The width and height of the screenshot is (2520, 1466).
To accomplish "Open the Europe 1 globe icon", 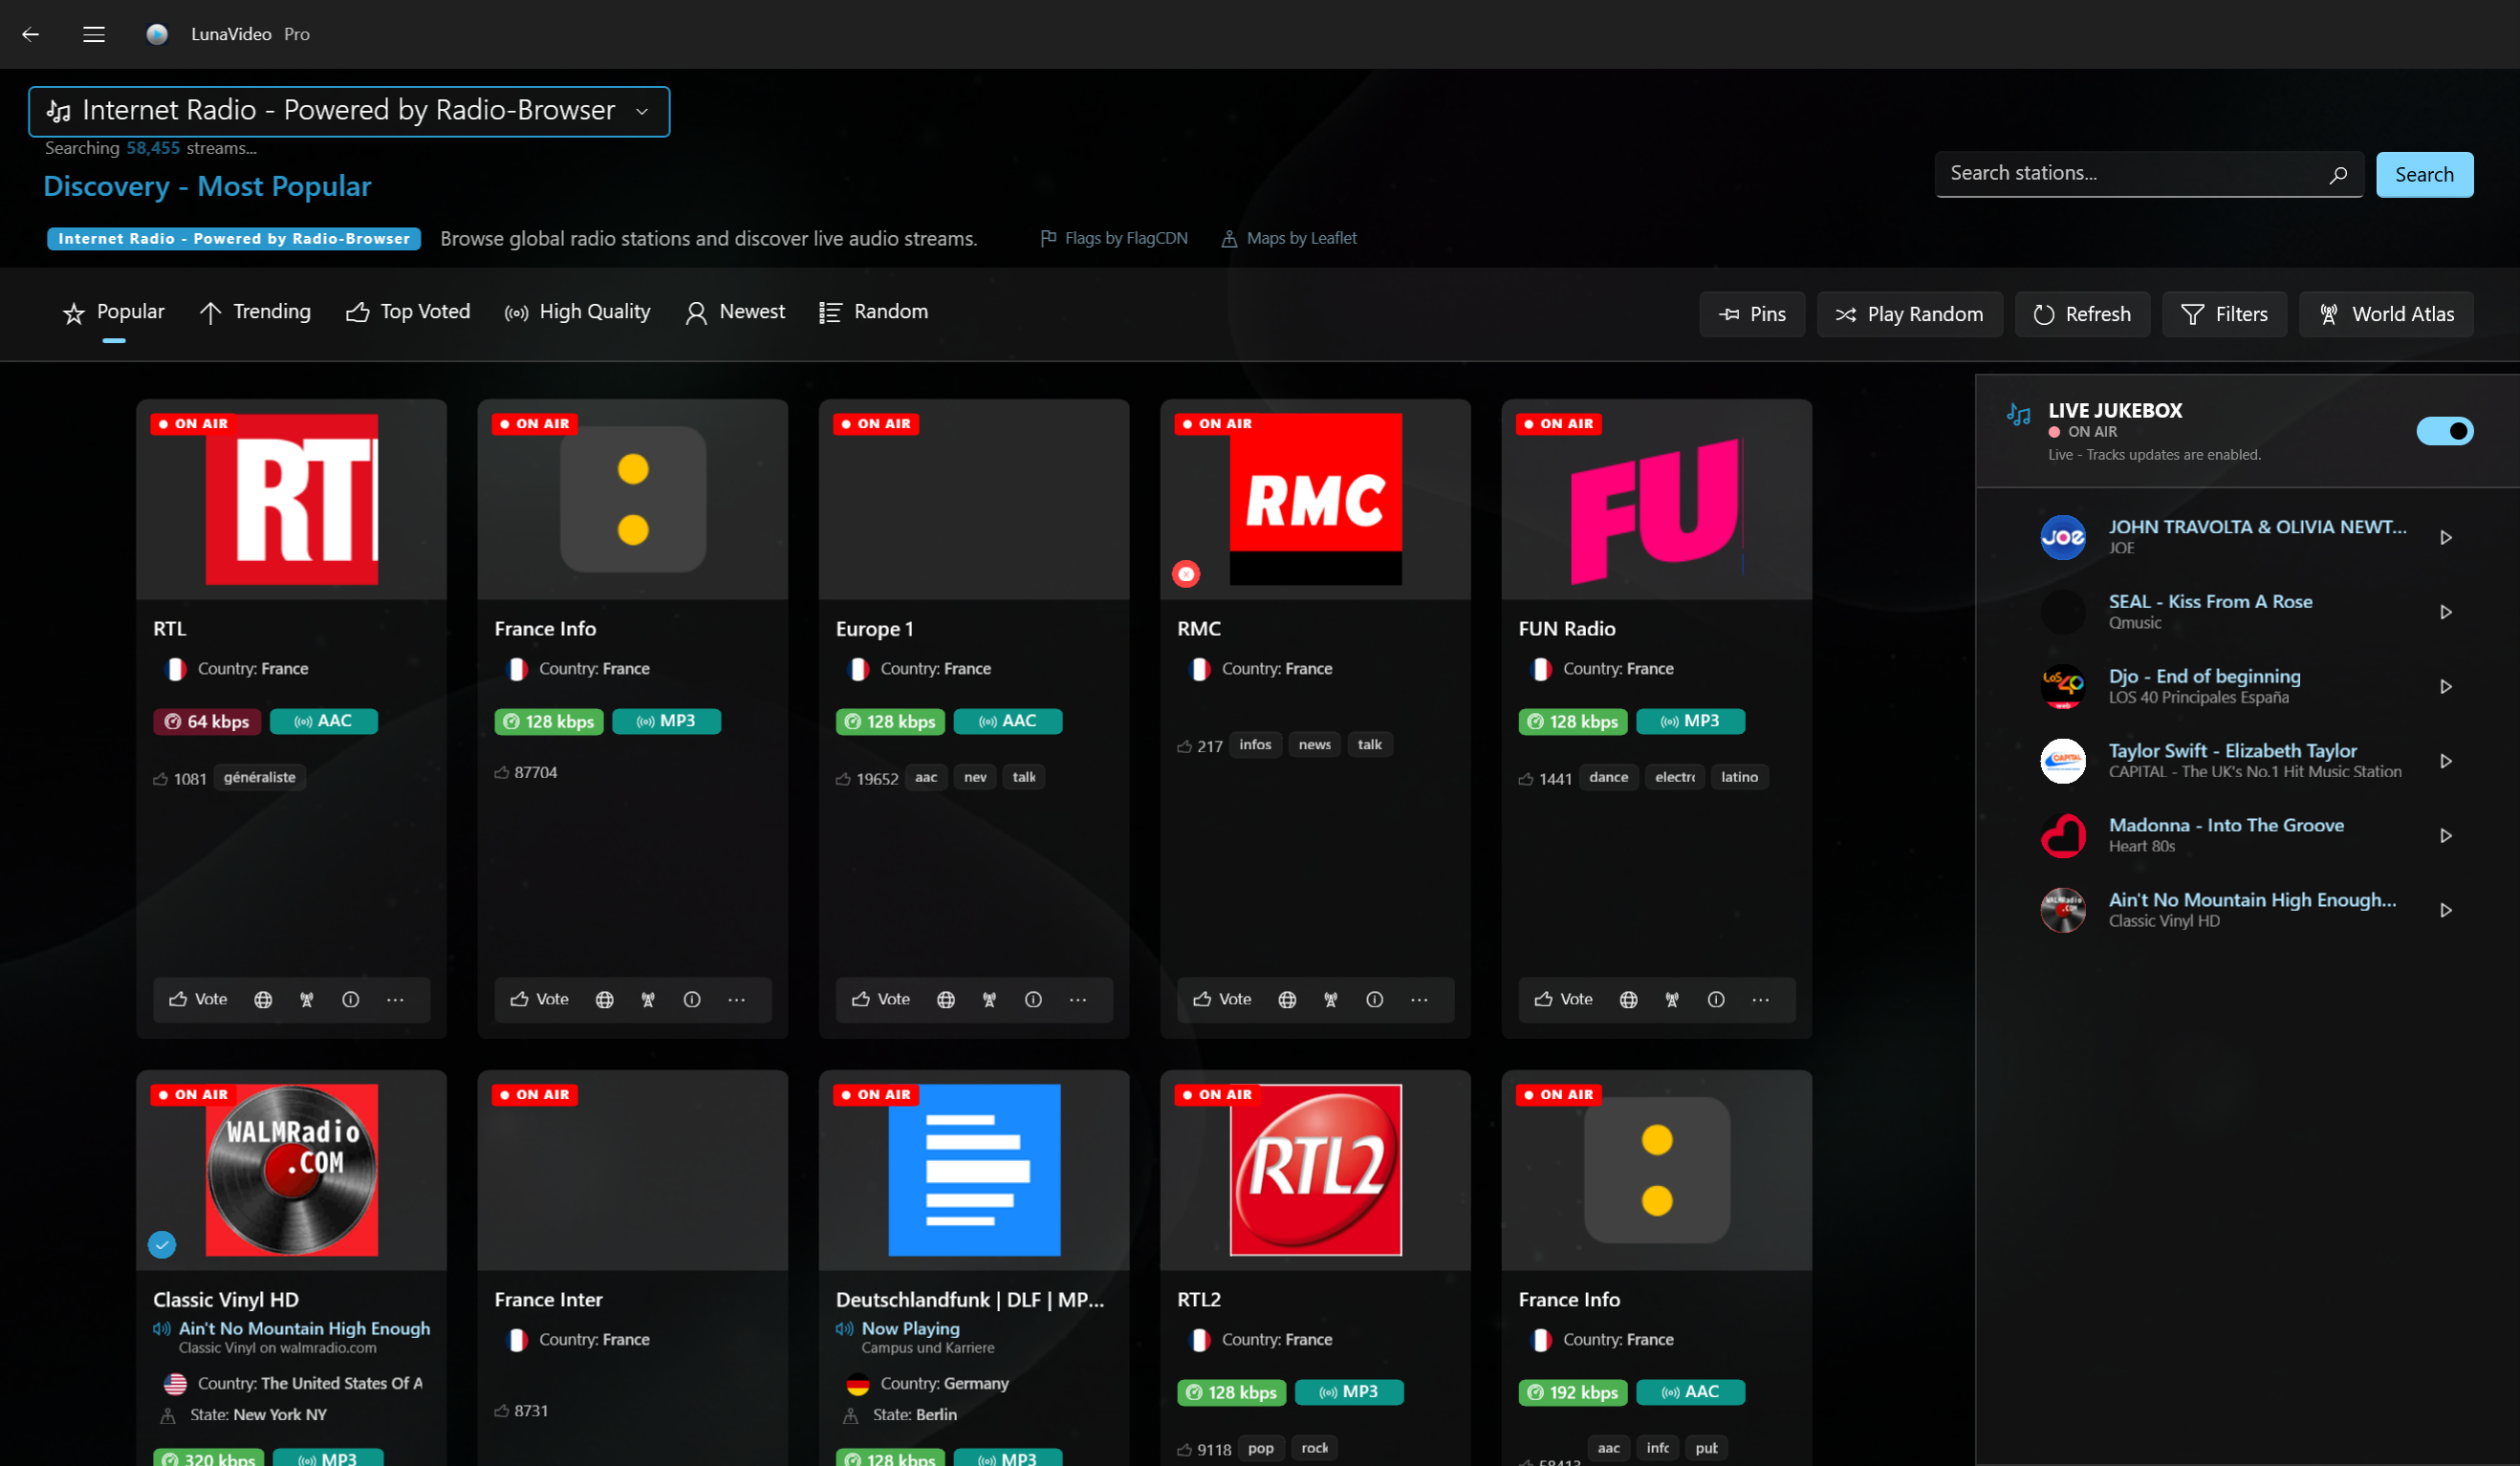I will [x=946, y=999].
